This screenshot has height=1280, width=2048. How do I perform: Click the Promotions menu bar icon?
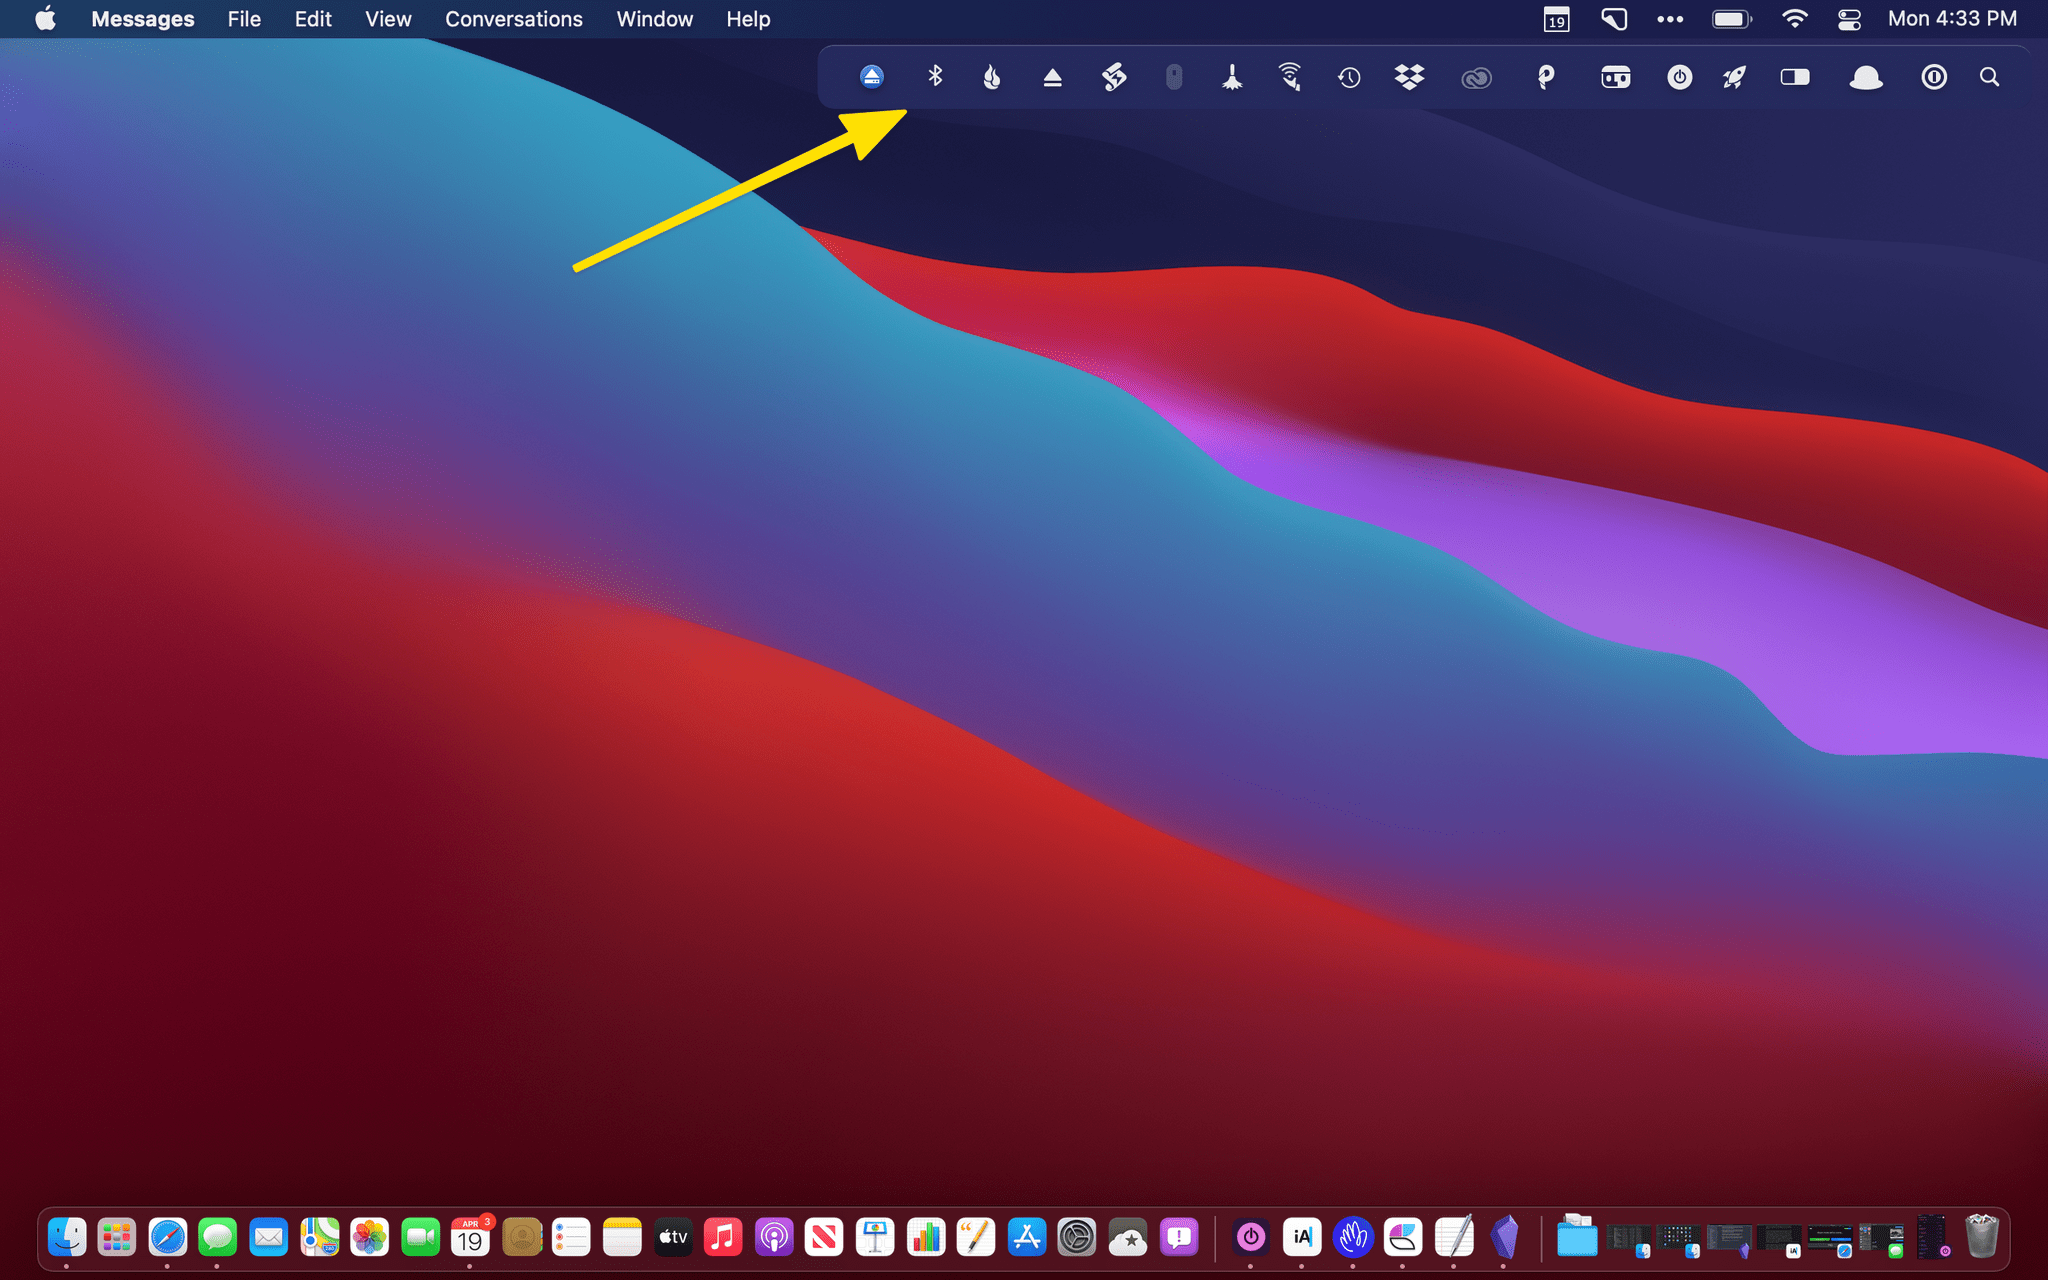click(871, 77)
